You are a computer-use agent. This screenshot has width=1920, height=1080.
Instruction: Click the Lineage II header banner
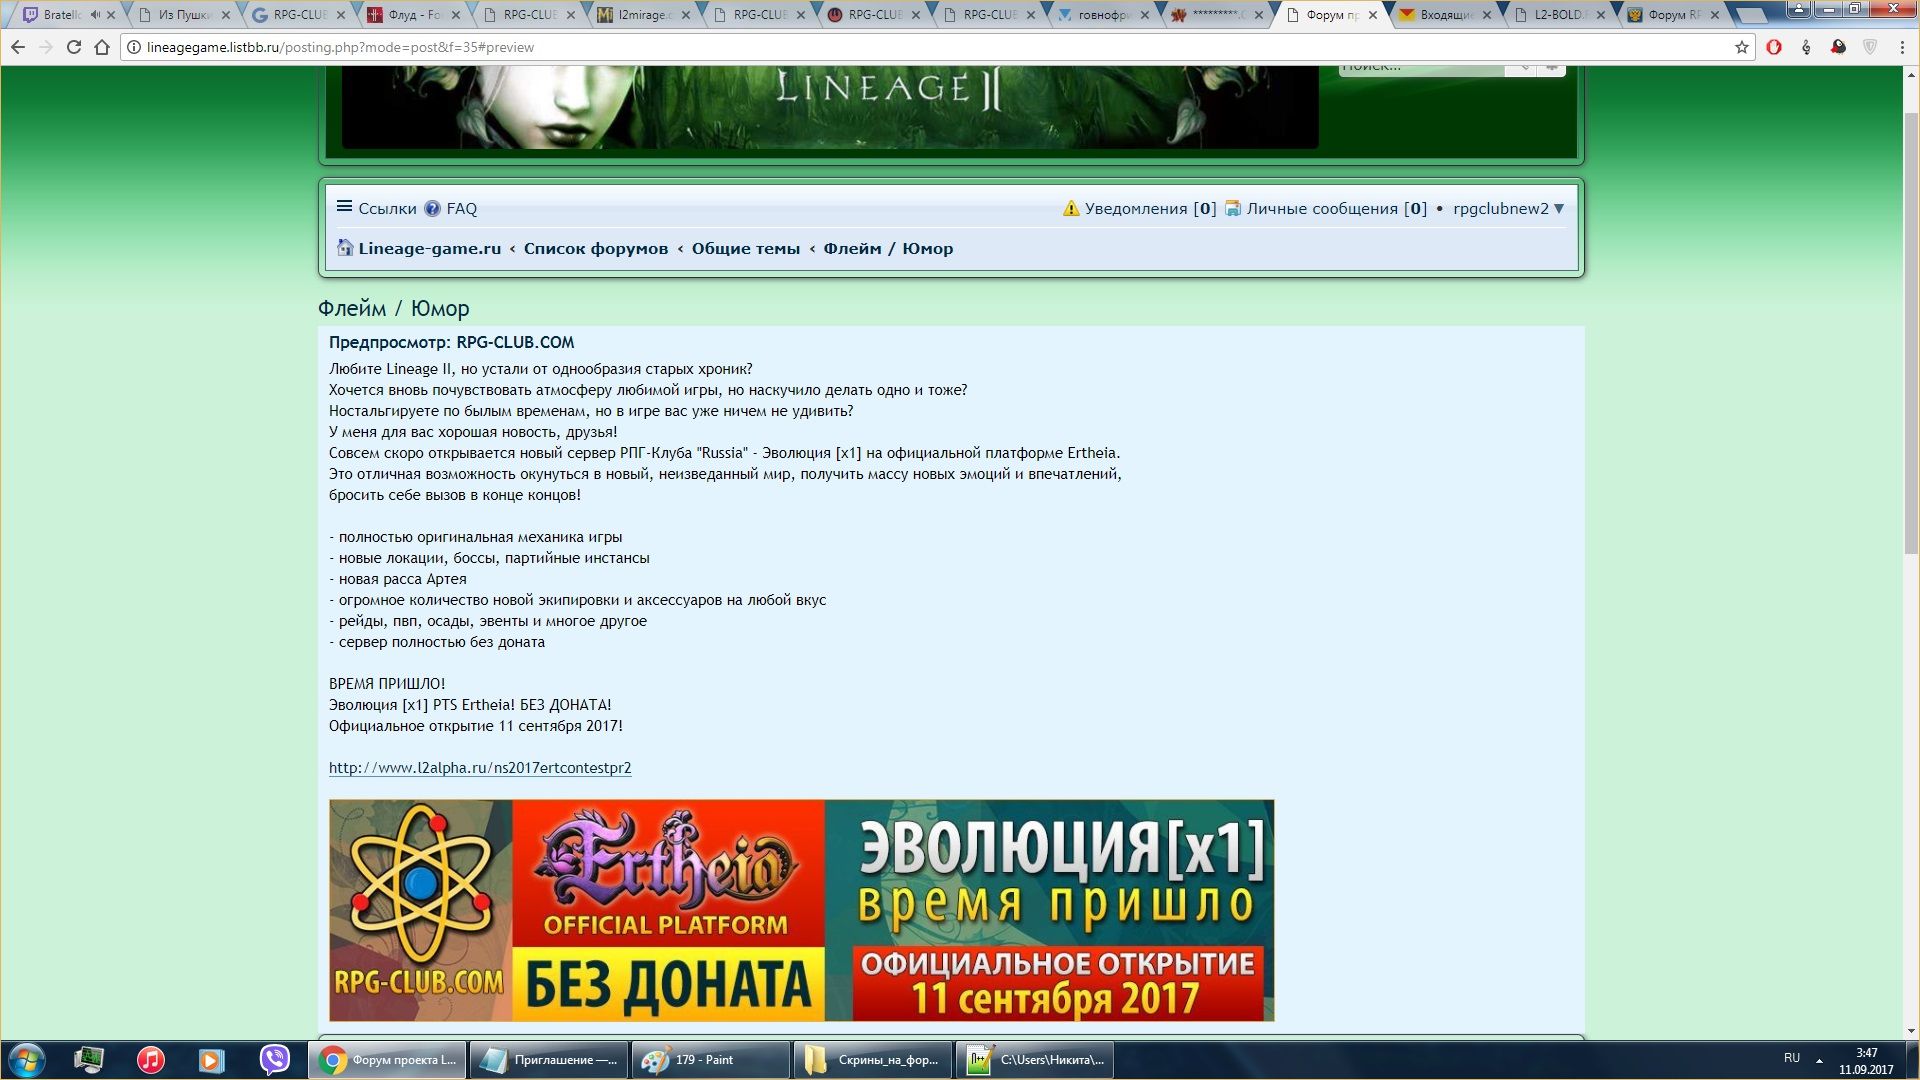click(830, 107)
